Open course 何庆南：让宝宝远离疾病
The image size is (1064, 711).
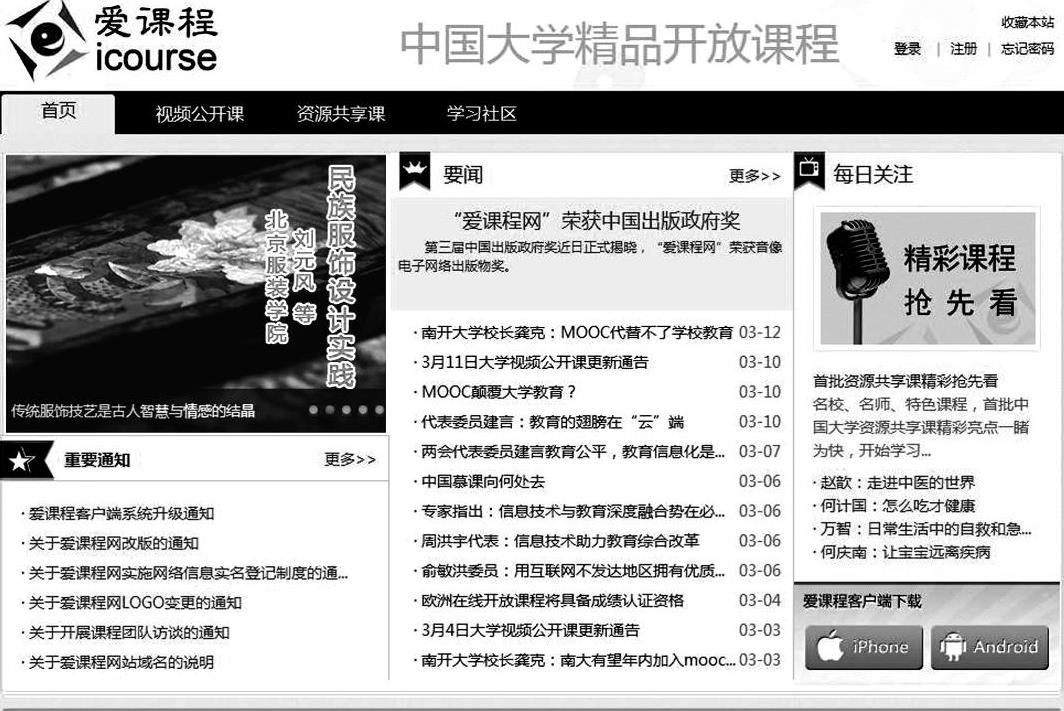coord(905,552)
